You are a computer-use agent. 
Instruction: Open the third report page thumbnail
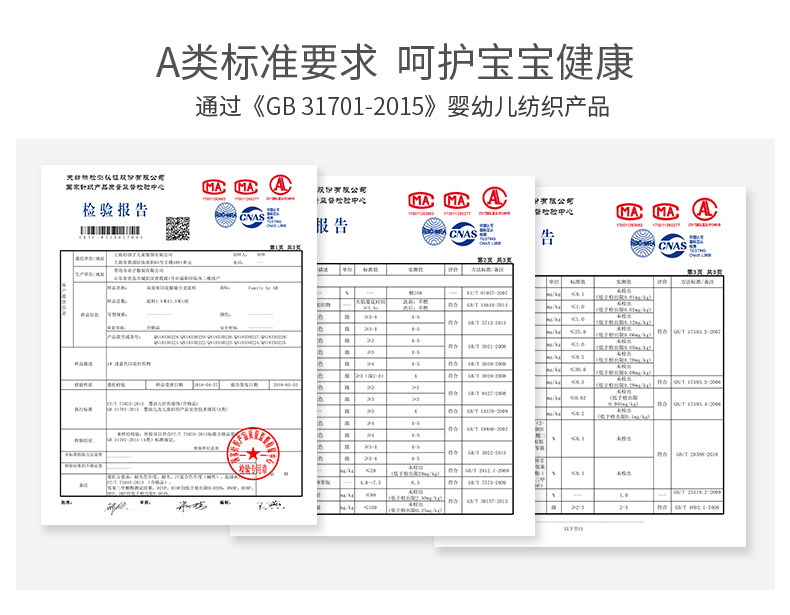point(640,367)
